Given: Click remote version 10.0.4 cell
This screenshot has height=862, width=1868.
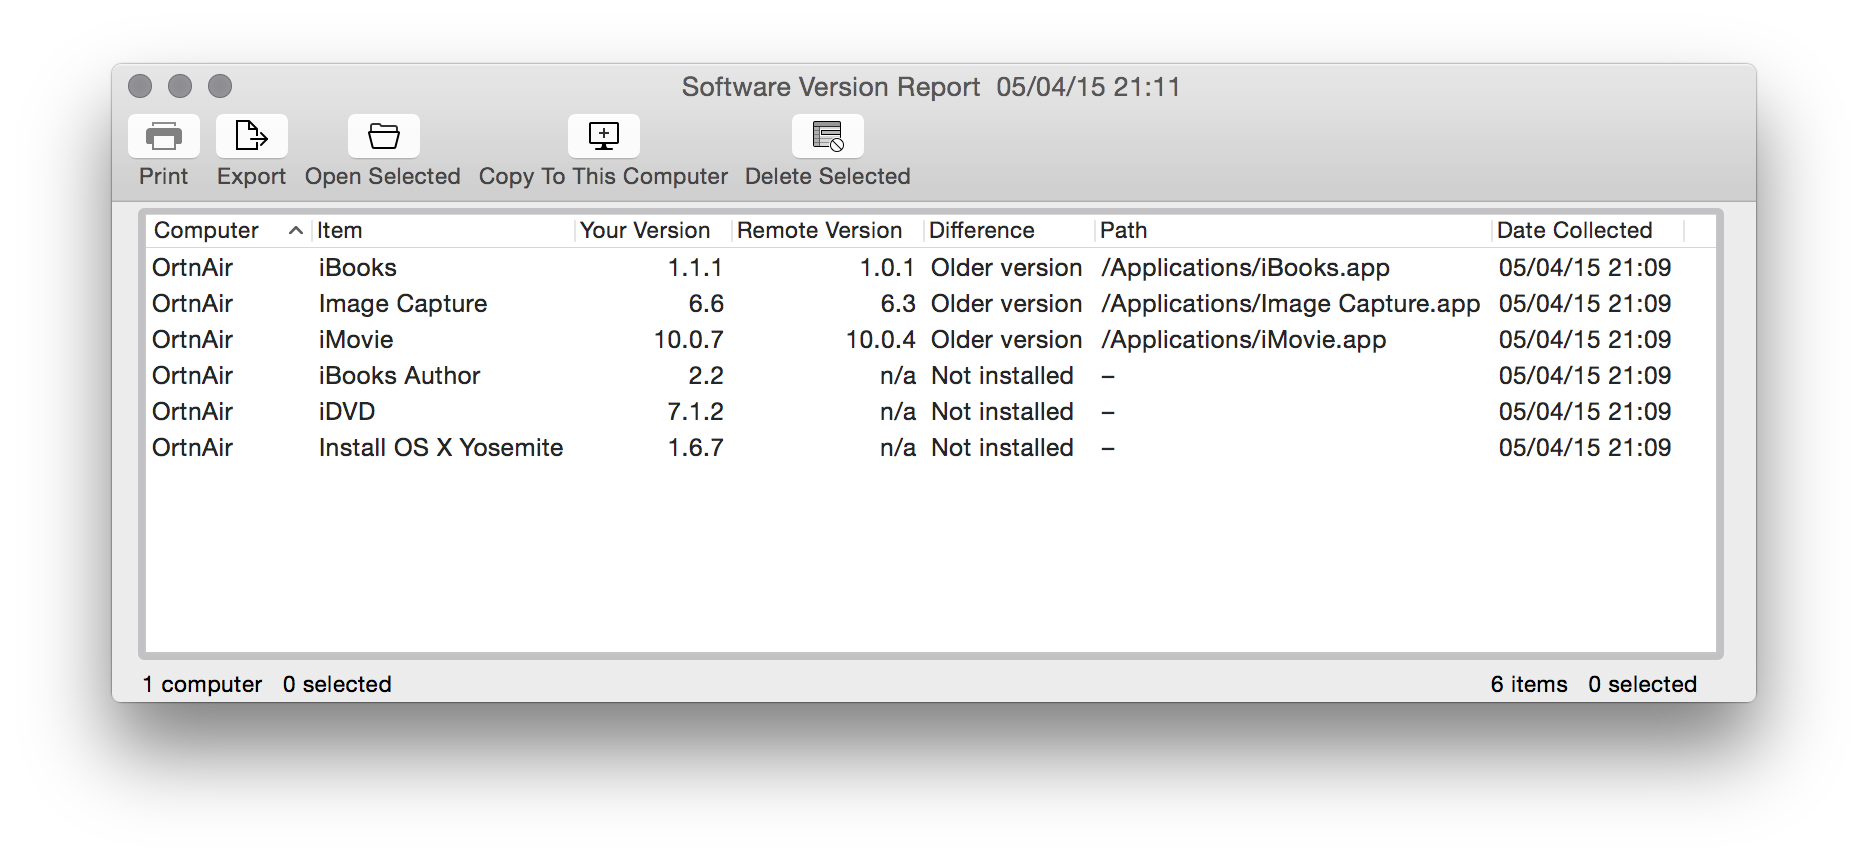Looking at the screenshot, I should (x=881, y=340).
